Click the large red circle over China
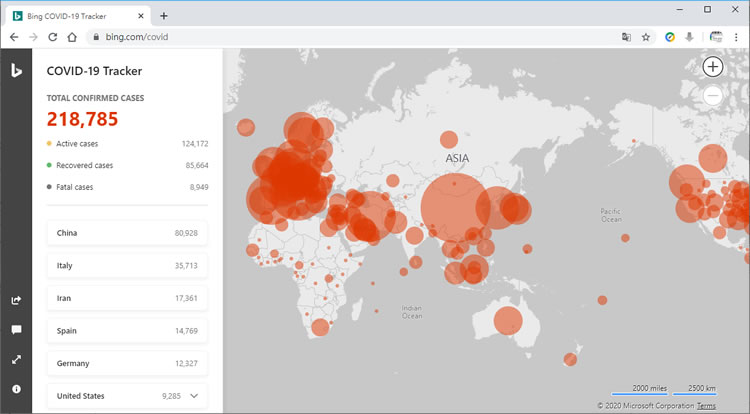 coord(456,209)
